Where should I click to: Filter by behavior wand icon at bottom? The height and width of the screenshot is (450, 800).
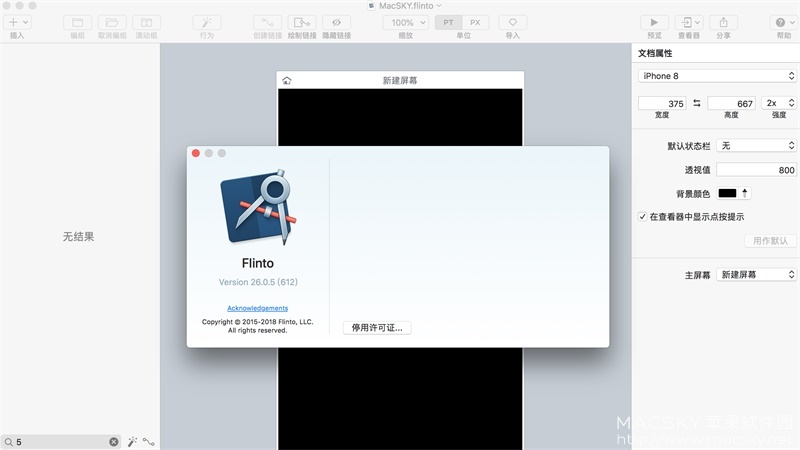[x=133, y=442]
